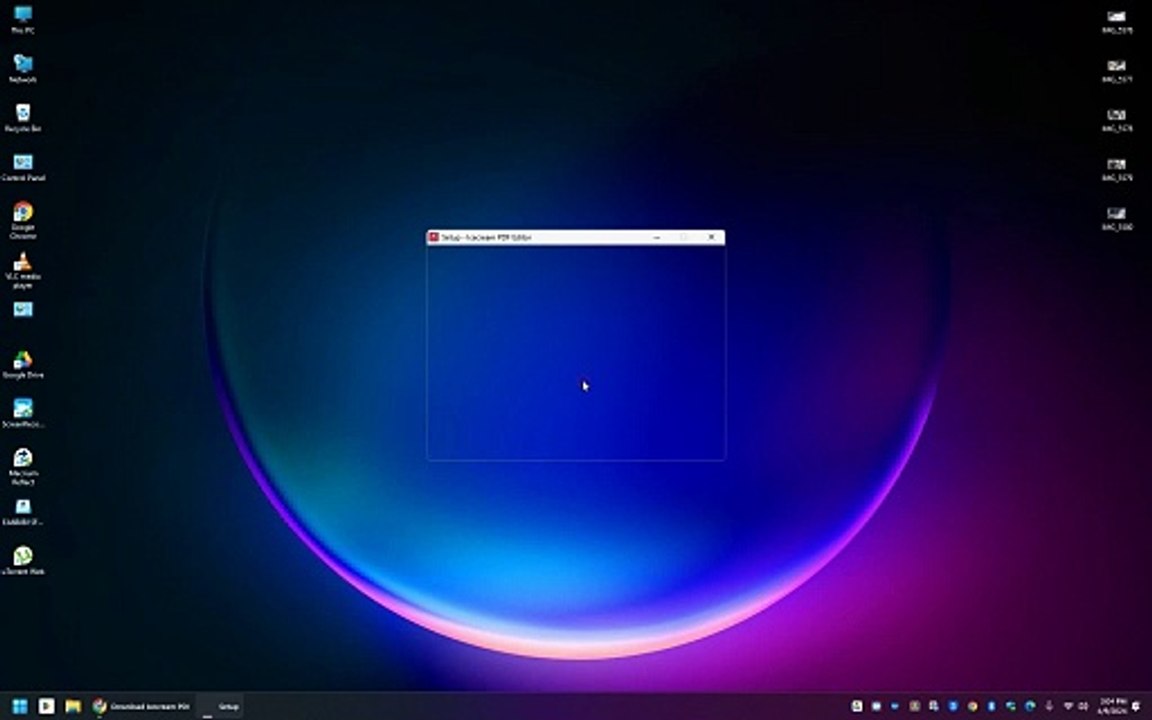Minimize the Setup Icecream PDF Editor window
The height and width of the screenshot is (720, 1152).
[657, 237]
